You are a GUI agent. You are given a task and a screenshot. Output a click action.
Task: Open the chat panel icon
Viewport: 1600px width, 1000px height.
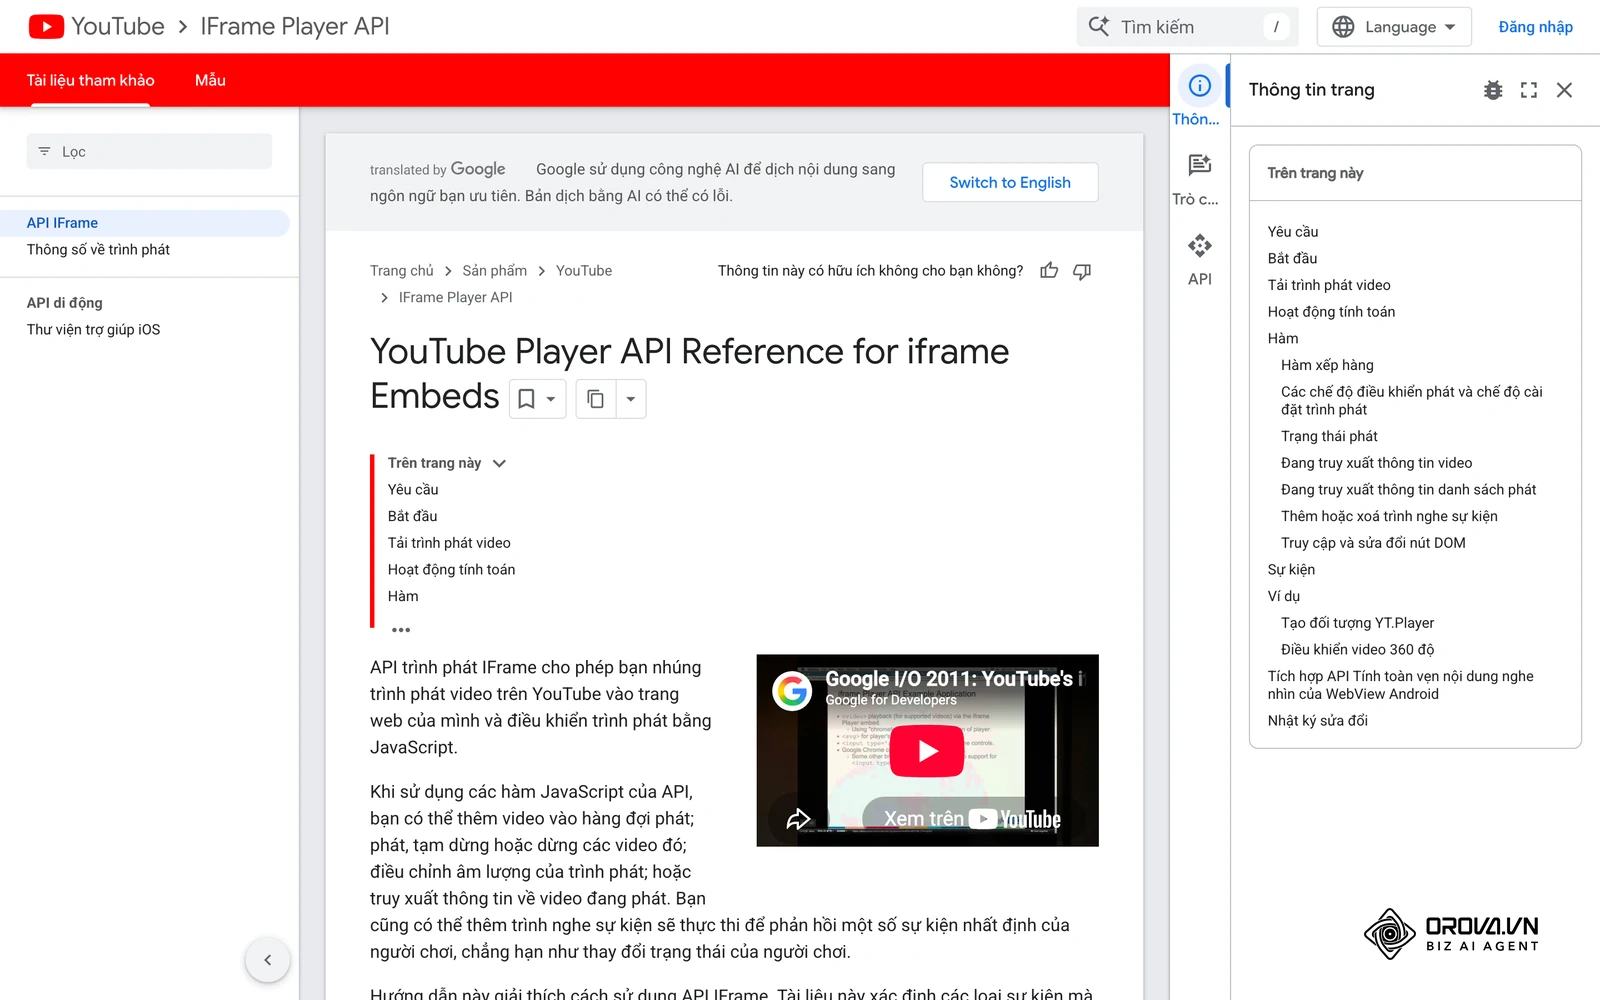click(1199, 165)
